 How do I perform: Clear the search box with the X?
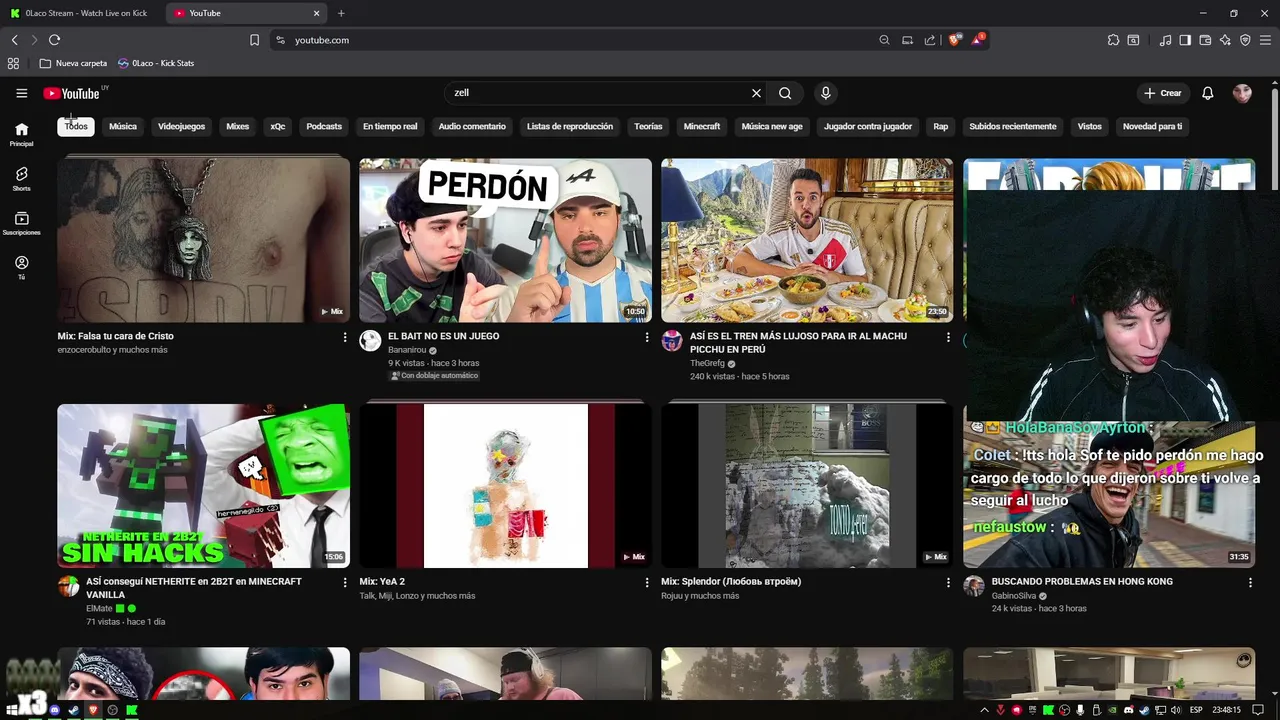(x=756, y=93)
